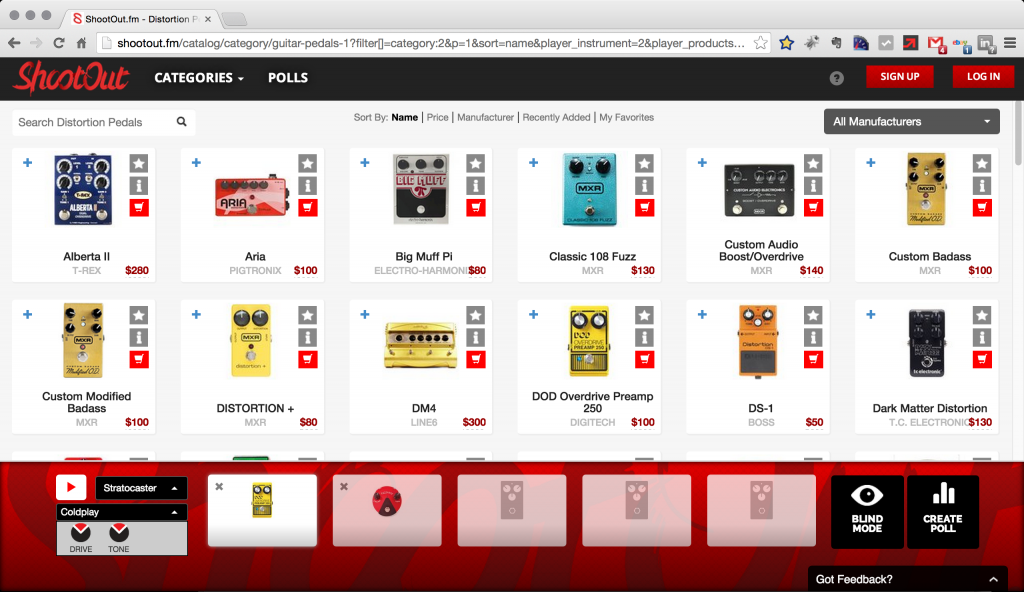1024x592 pixels.
Task: Favorite the Aria pedal
Action: tap(308, 163)
